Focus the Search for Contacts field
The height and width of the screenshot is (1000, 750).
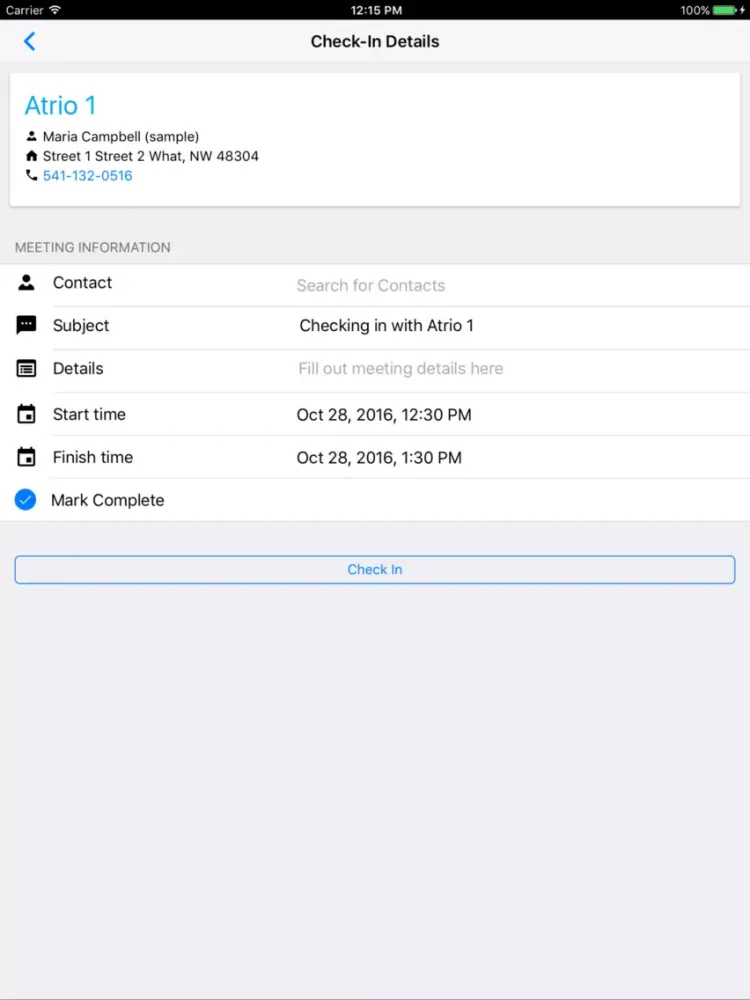[x=370, y=286]
